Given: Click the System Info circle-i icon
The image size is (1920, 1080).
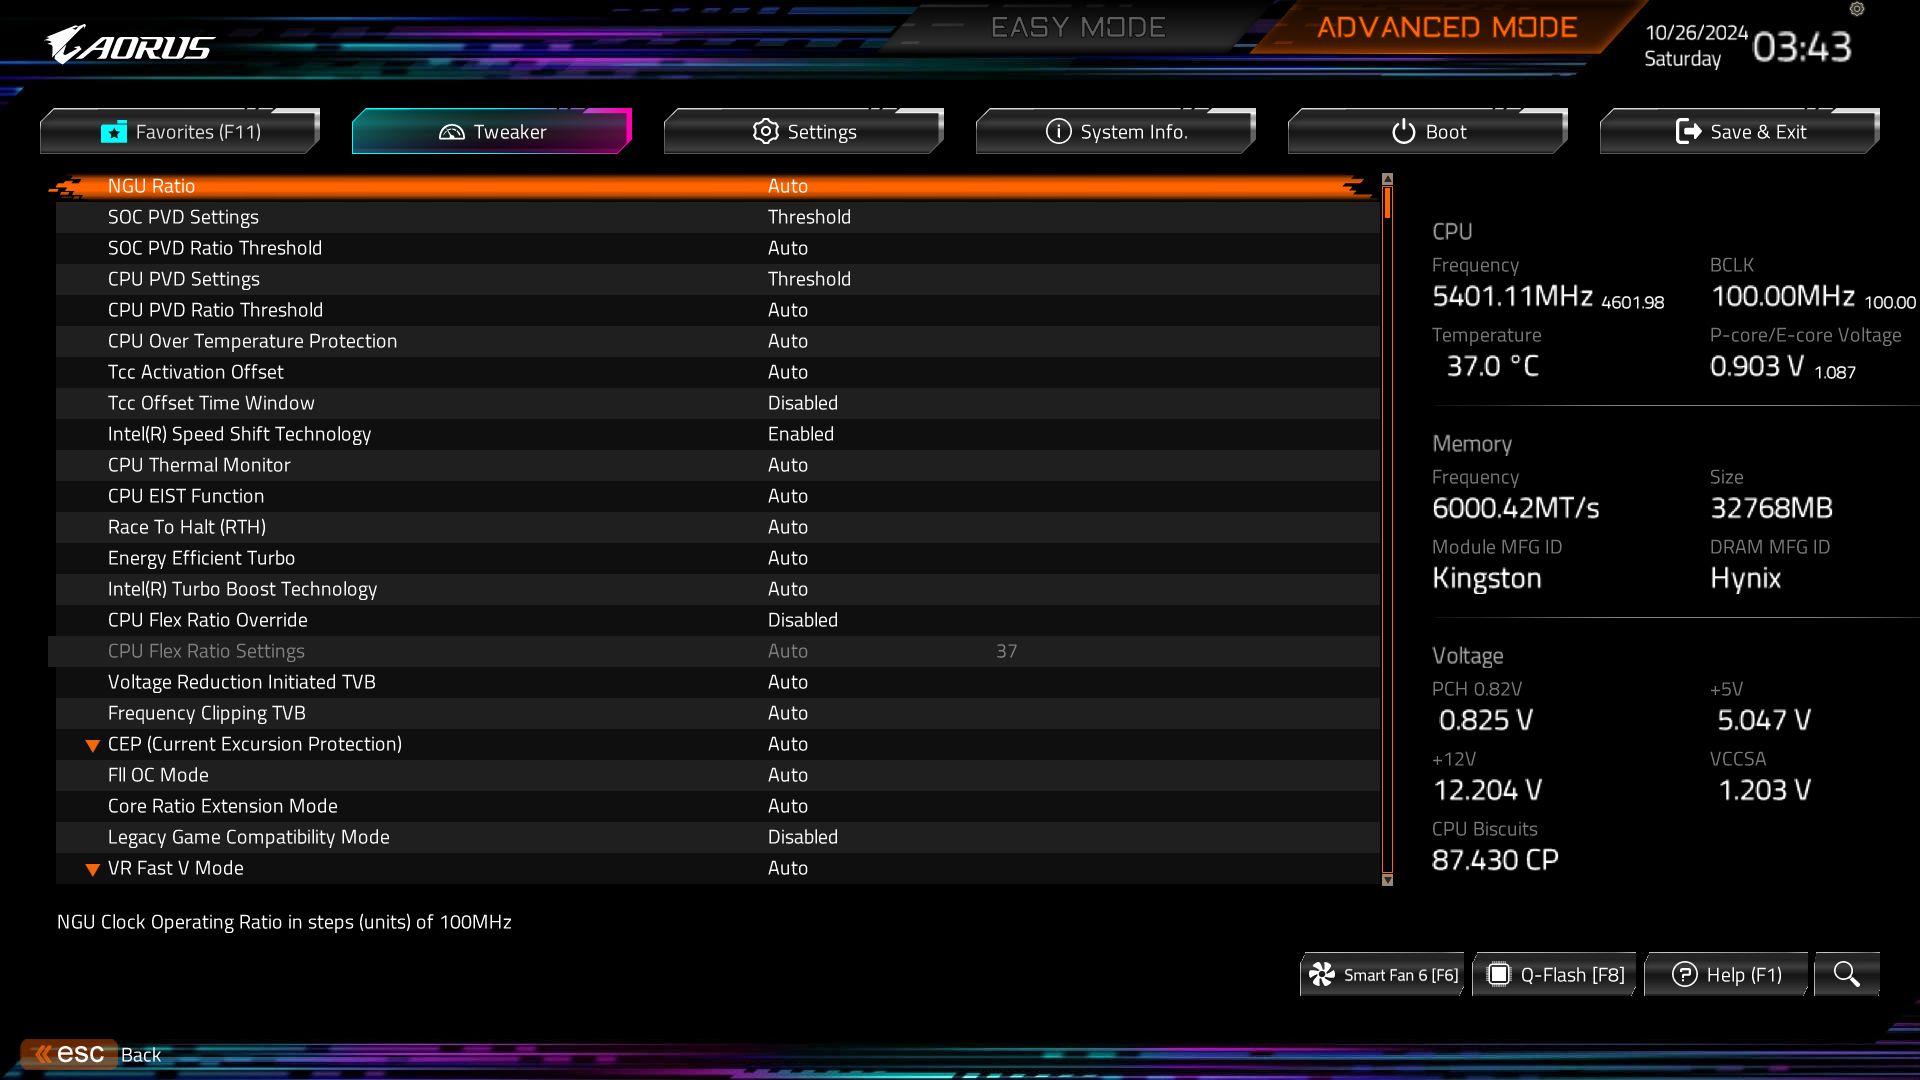Looking at the screenshot, I should [1058, 131].
